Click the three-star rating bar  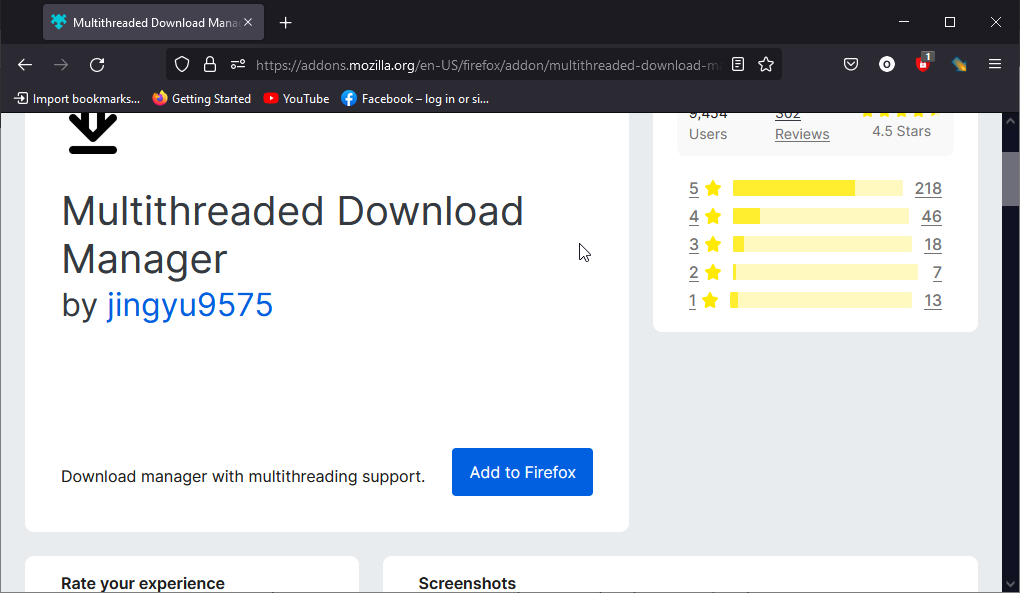coord(822,244)
